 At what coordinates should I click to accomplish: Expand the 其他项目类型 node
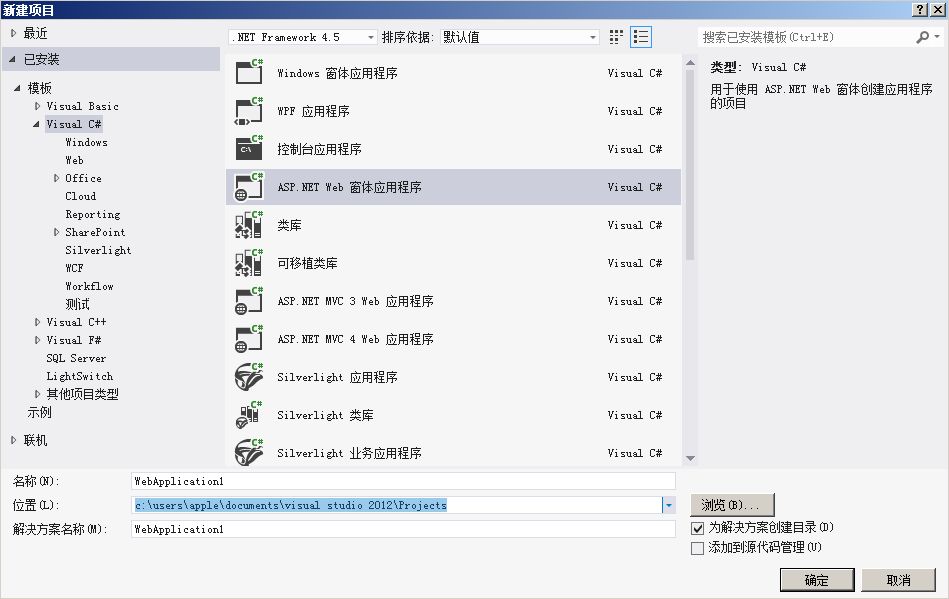pos(38,394)
